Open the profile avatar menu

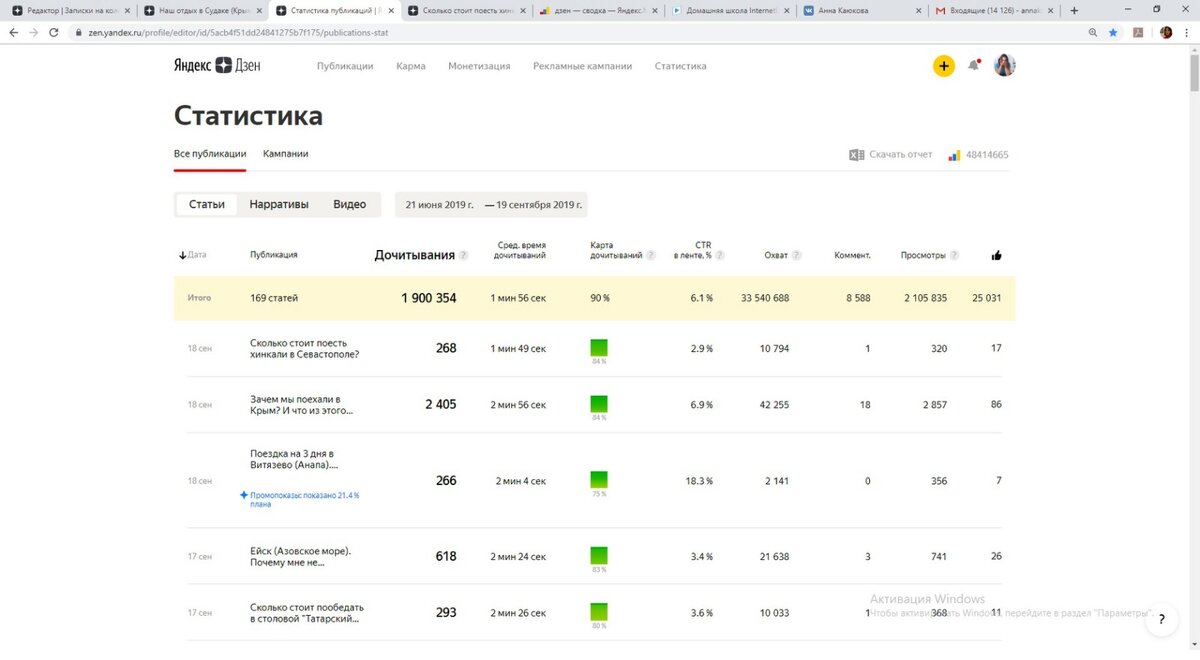[x=1004, y=65]
